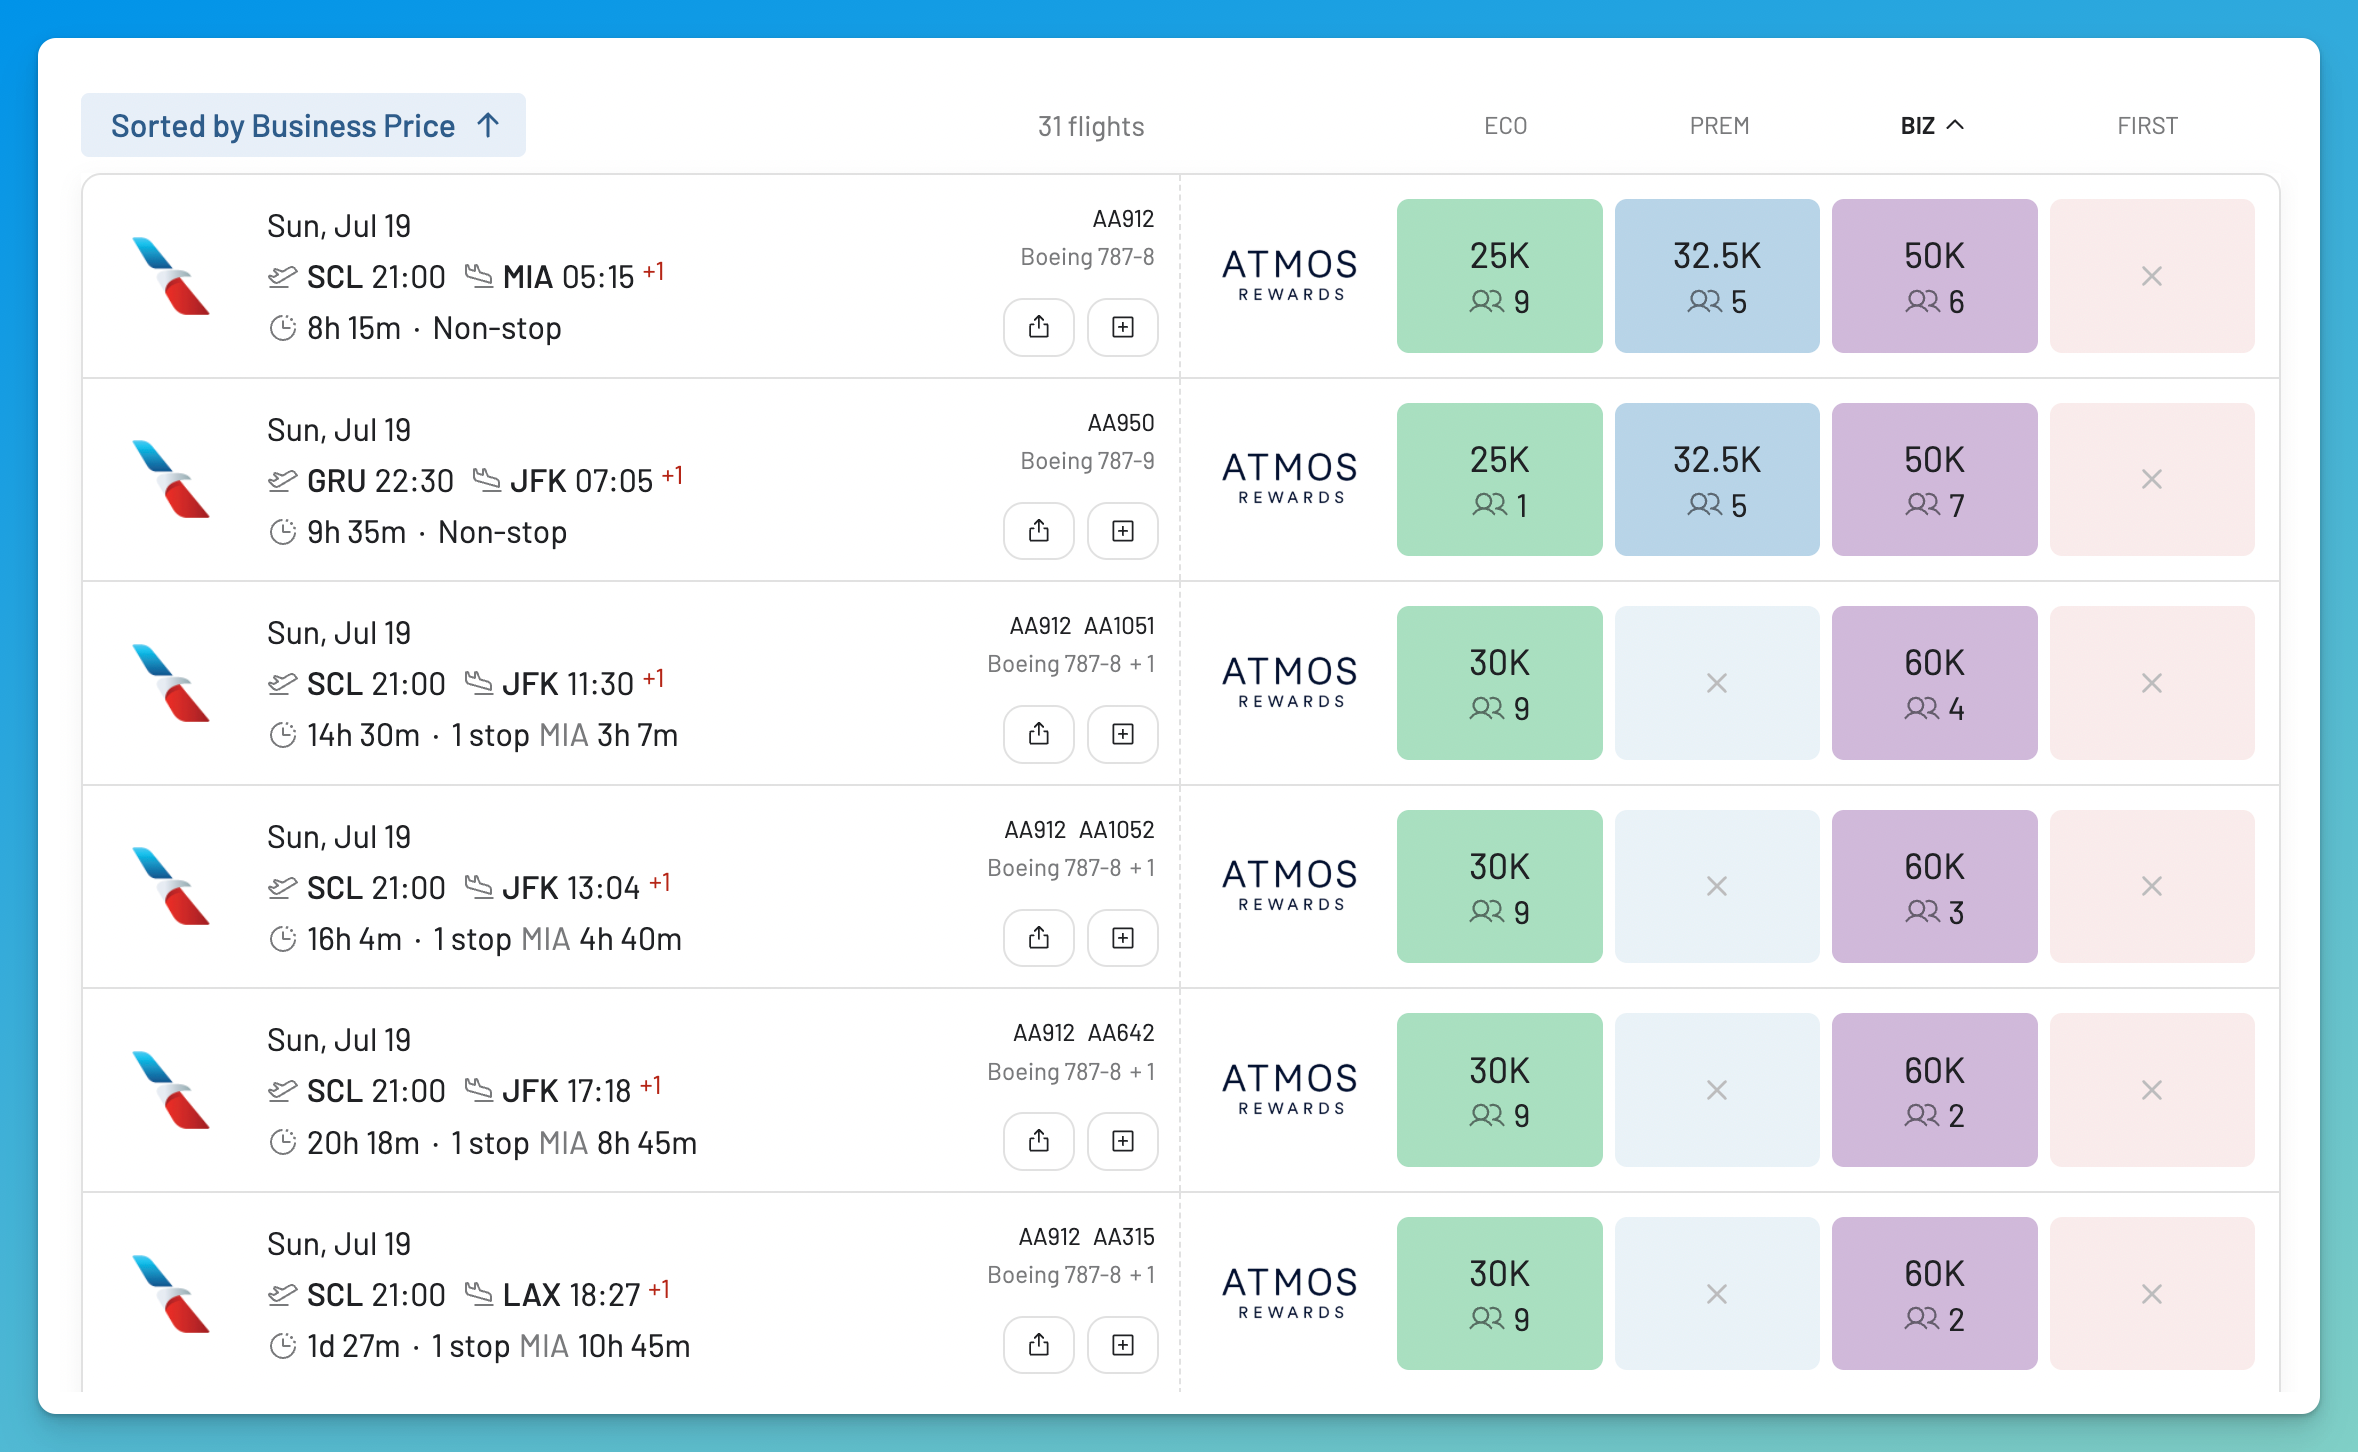Pick 60K business on the JFK 17:18 flight

1934,1090
